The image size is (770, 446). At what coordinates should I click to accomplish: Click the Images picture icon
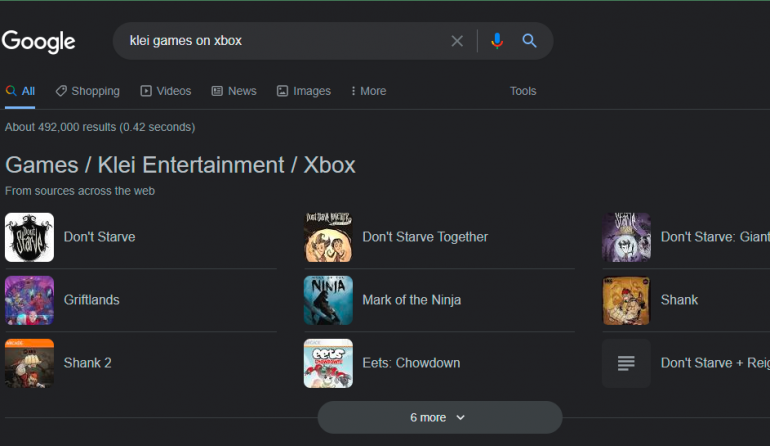pyautogui.click(x=282, y=91)
